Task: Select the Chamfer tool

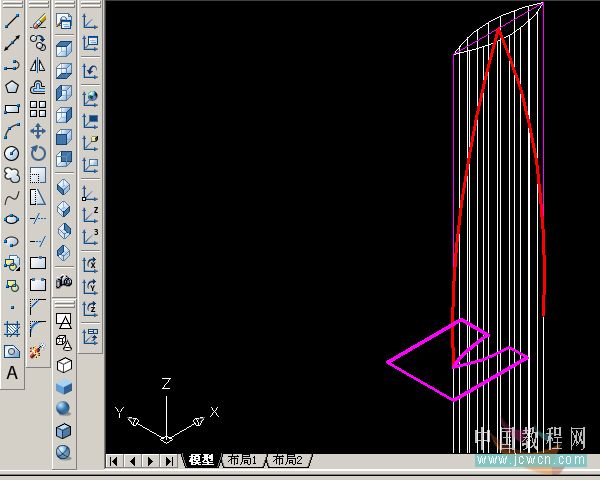Action: pyautogui.click(x=38, y=307)
